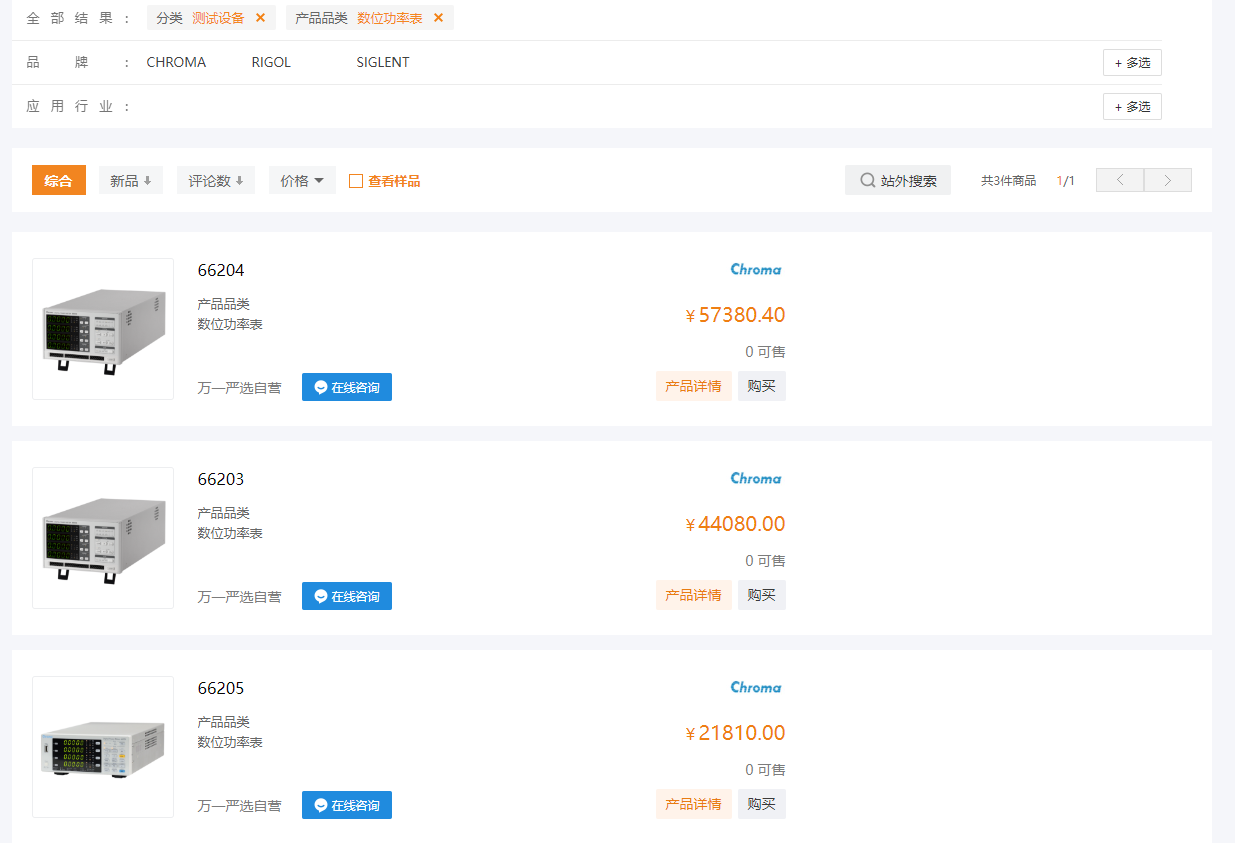Sort by 评论数

click(x=216, y=181)
